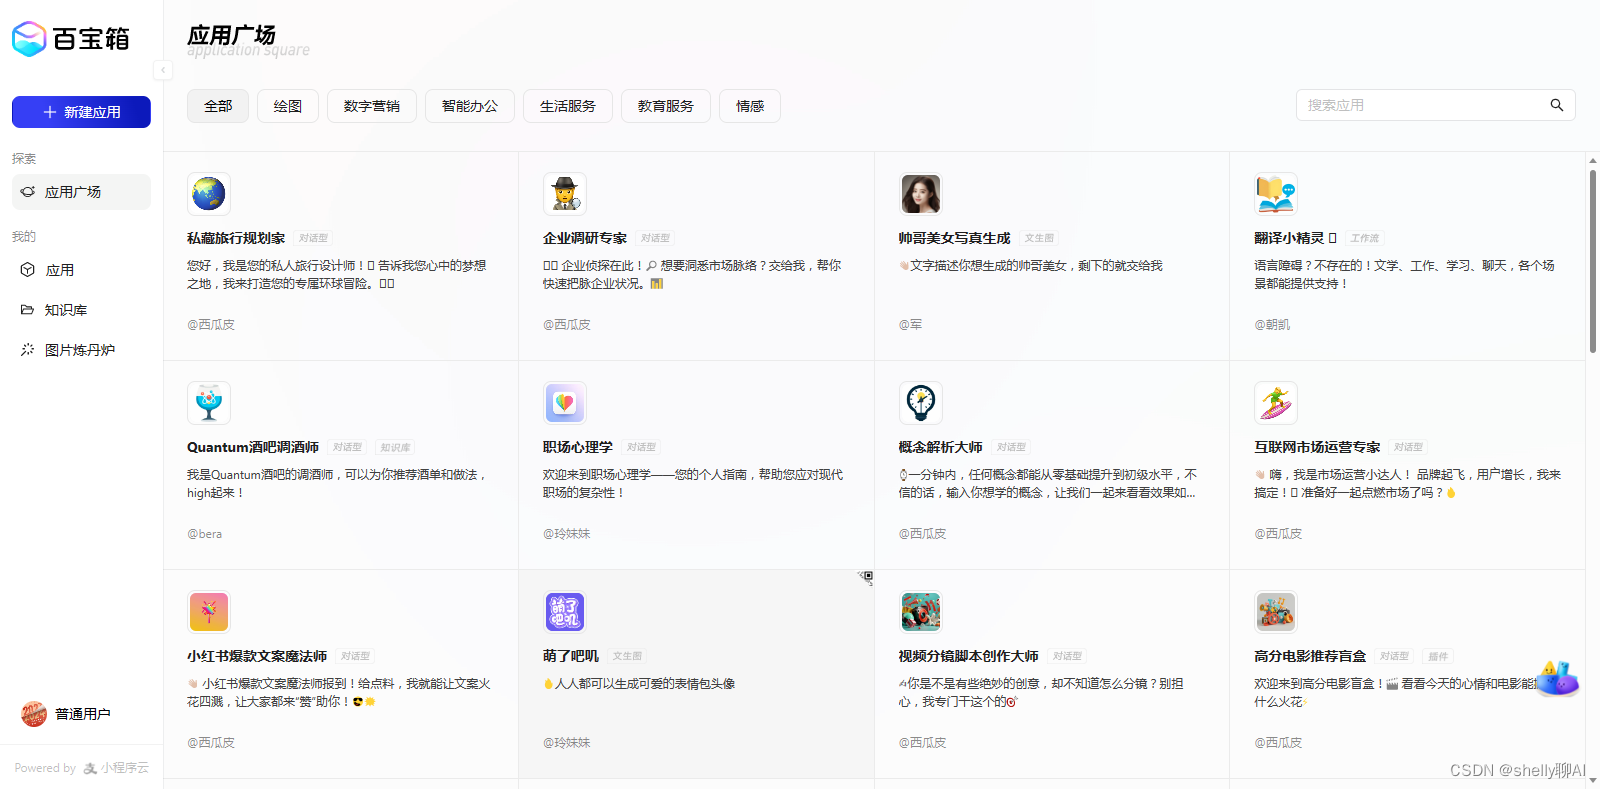Click the floating assistant mascot icon
Image resolution: width=1600 pixels, height=789 pixels.
pos(1557,679)
